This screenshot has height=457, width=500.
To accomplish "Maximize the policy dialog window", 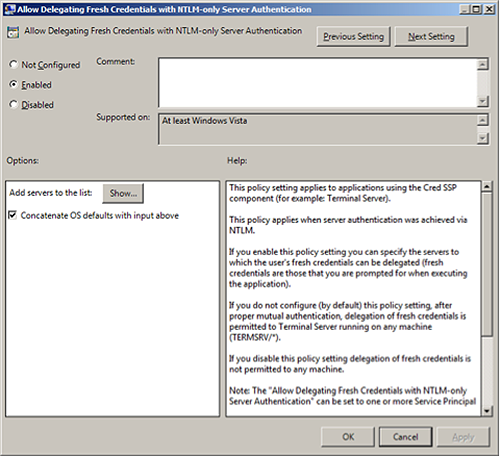I will (x=477, y=9).
